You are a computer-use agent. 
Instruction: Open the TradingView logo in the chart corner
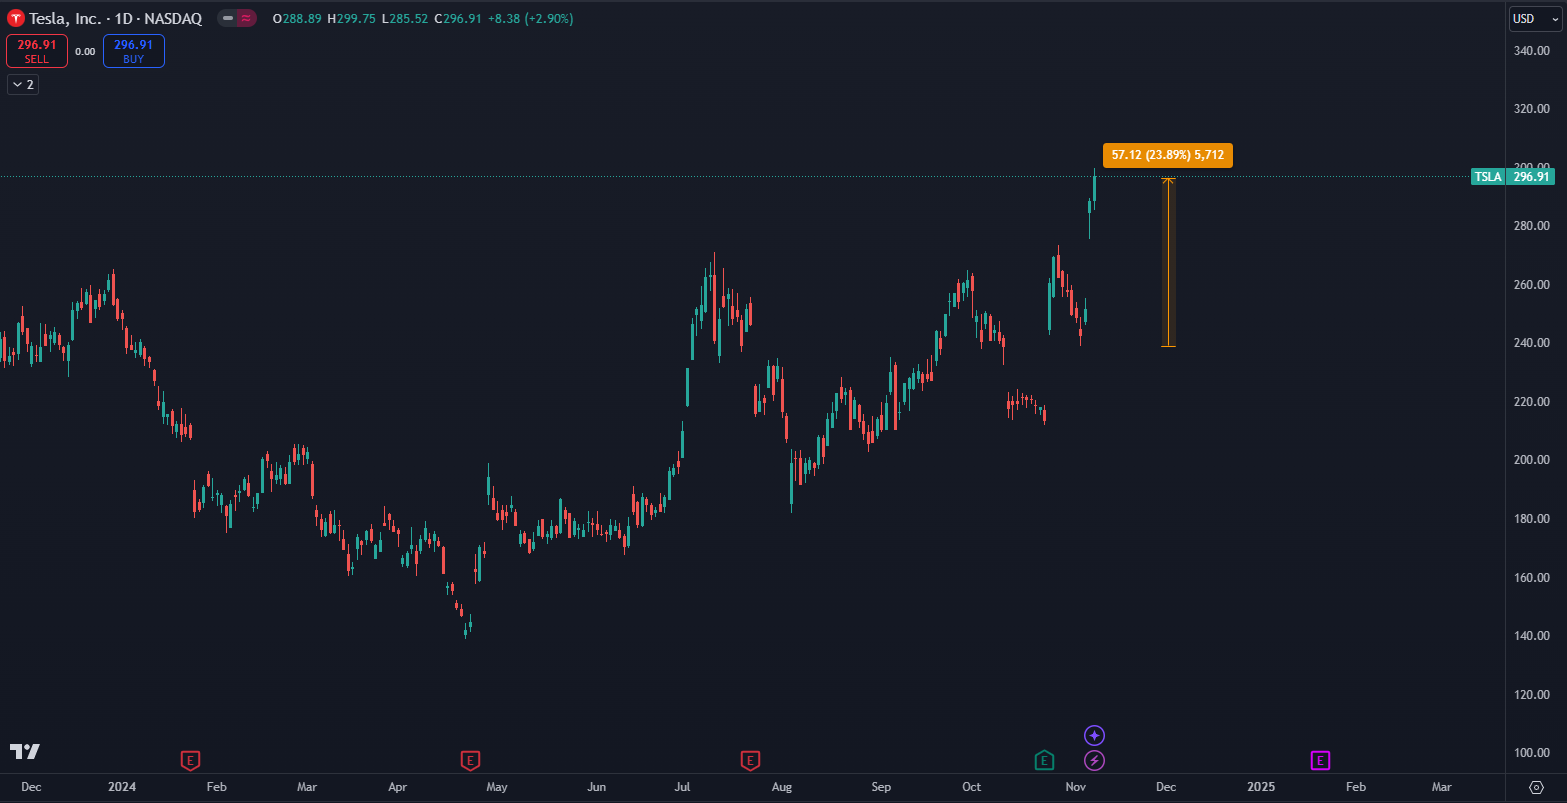[25, 751]
